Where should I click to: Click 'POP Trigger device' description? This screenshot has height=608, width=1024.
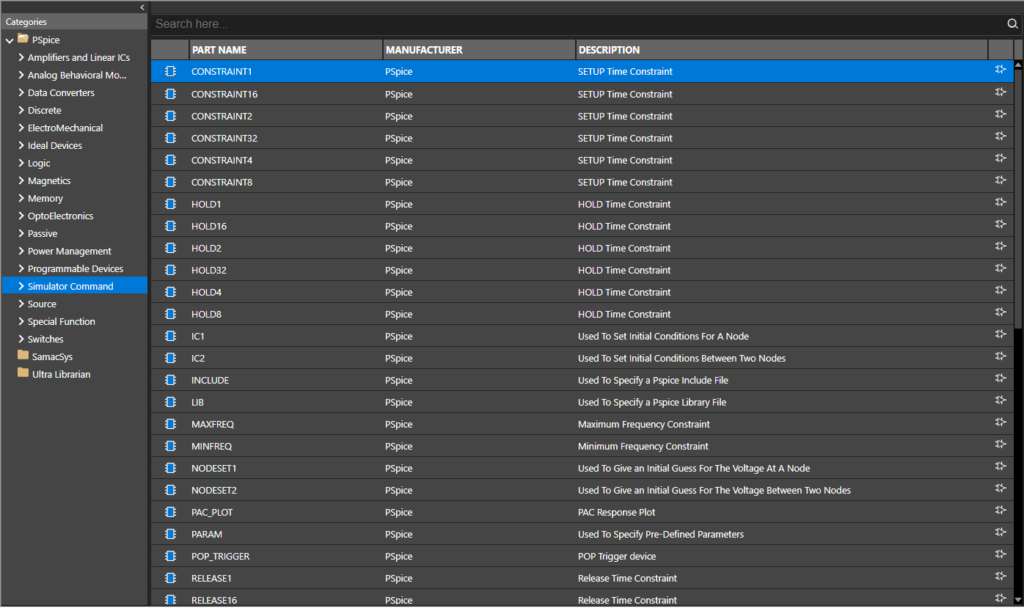(x=616, y=556)
